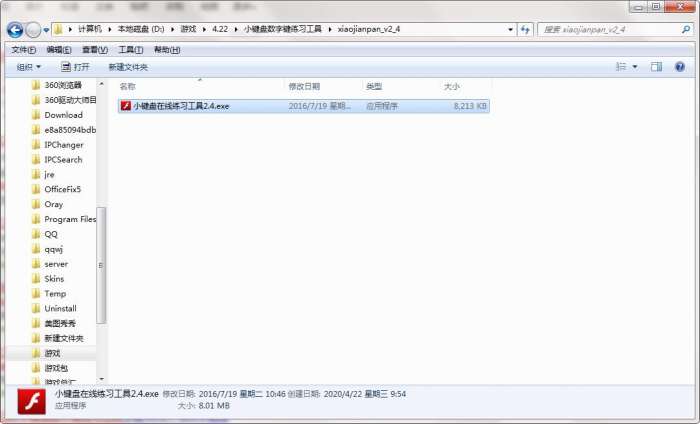Viewport: 700px width, 424px height.
Task: Select the Program Files folder in tree
Action: [70, 219]
